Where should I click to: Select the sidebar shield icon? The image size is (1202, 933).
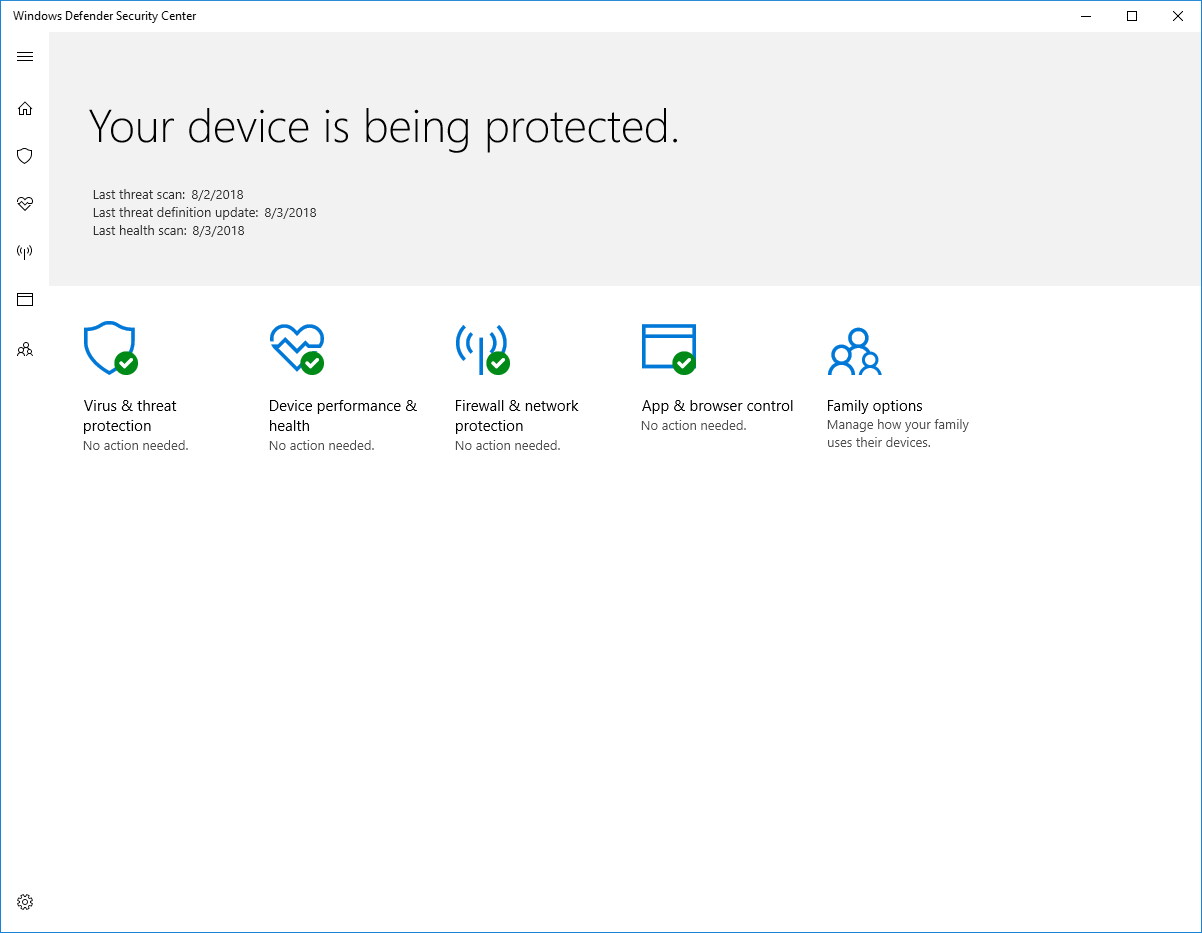(x=25, y=156)
